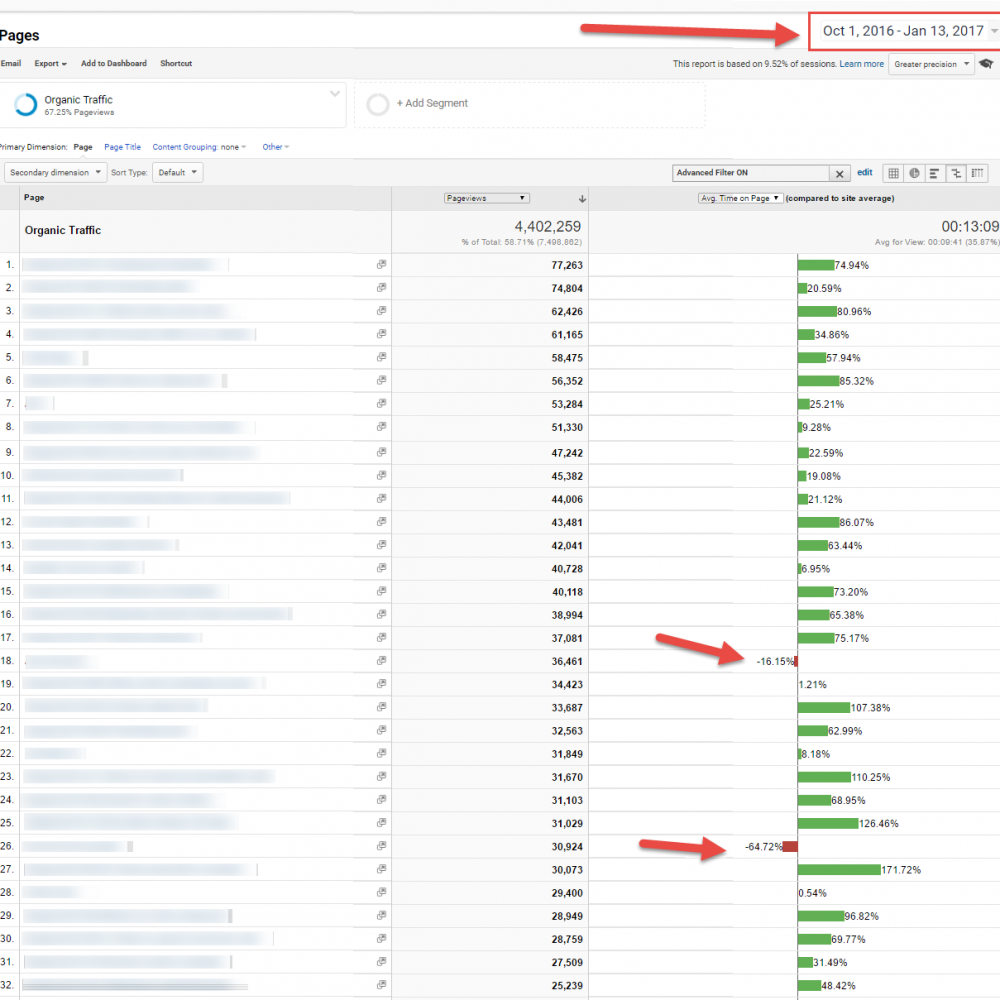Open the graduation cap education icon

pos(986,64)
